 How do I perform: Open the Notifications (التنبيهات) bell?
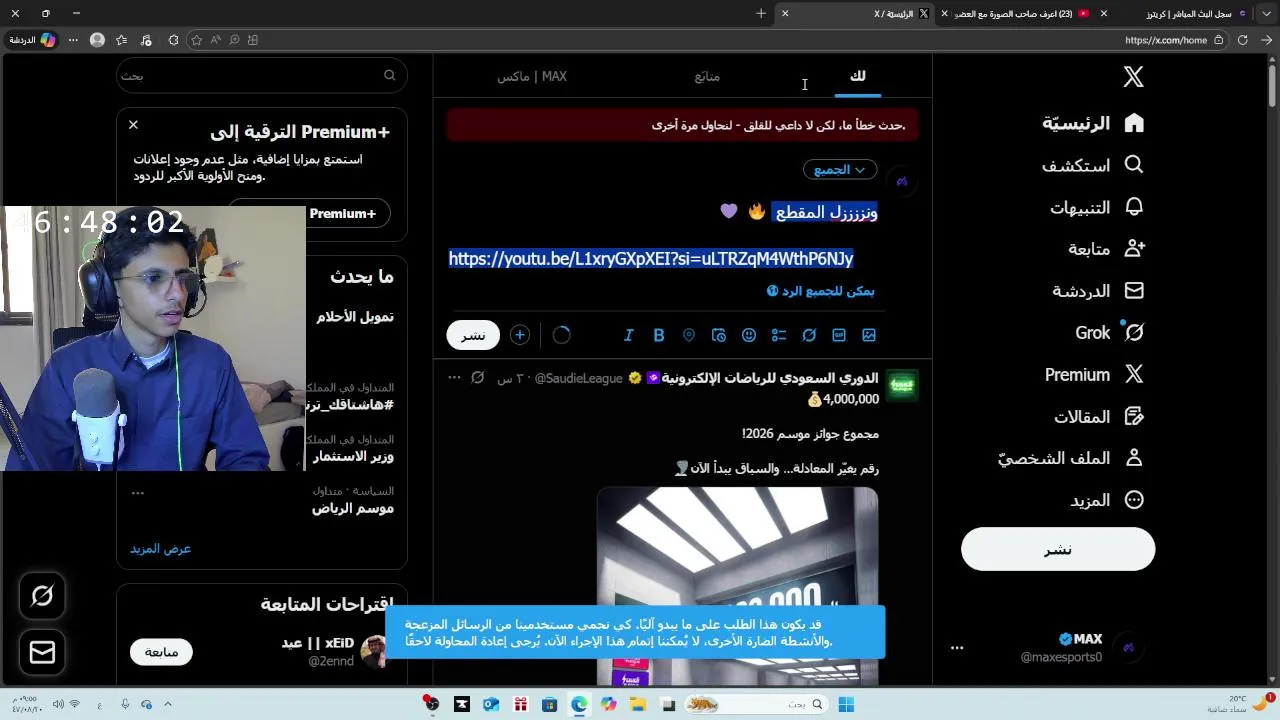(1134, 207)
